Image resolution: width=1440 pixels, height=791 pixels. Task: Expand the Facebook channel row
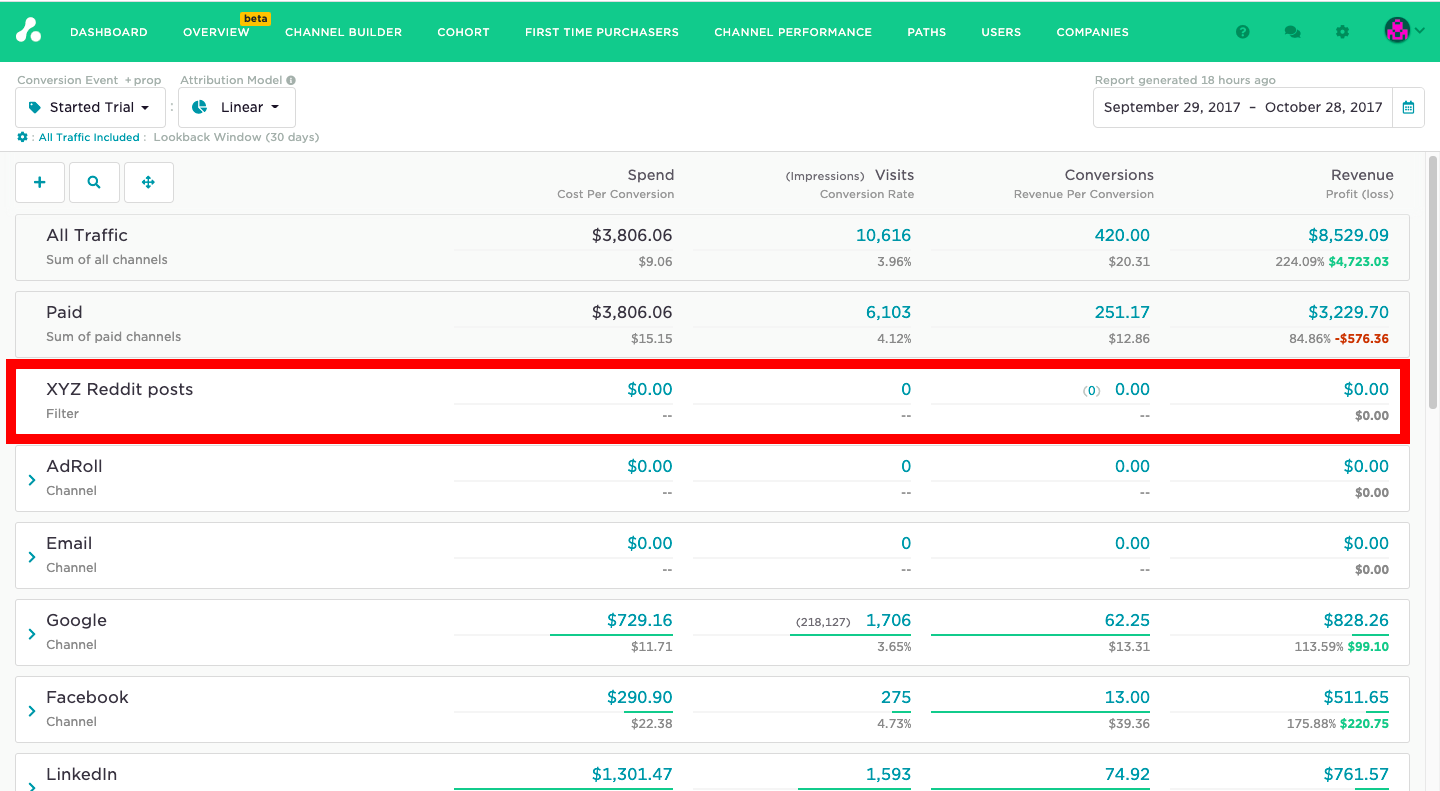pyautogui.click(x=32, y=711)
